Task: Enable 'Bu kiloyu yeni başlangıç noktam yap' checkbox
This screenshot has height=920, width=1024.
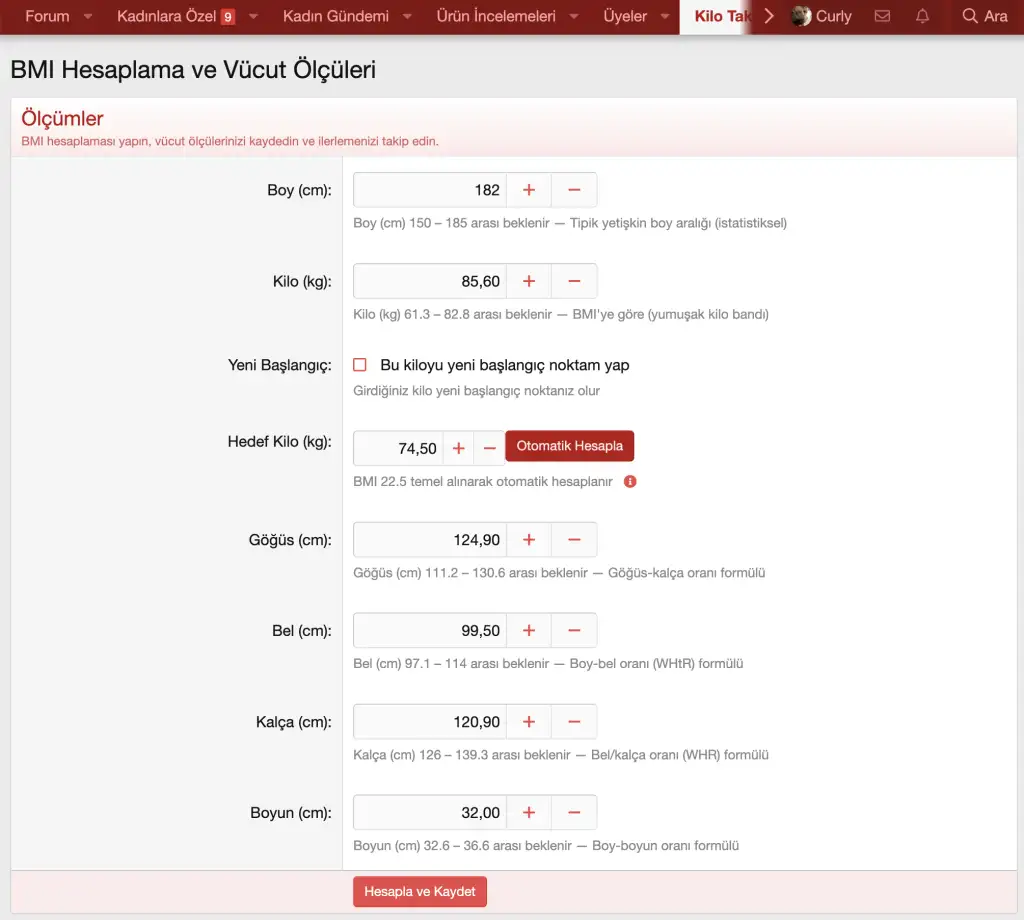Action: (360, 365)
